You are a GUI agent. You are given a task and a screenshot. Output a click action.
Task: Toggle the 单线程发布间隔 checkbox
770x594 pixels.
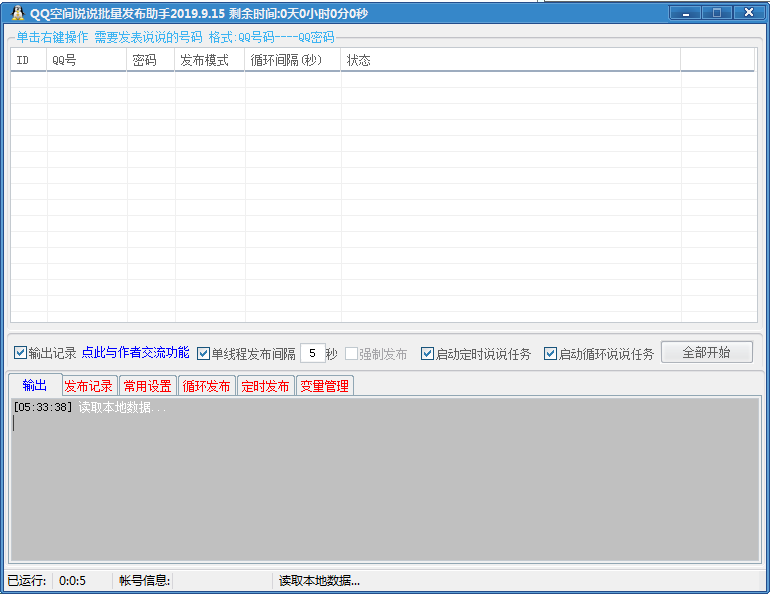coord(203,353)
